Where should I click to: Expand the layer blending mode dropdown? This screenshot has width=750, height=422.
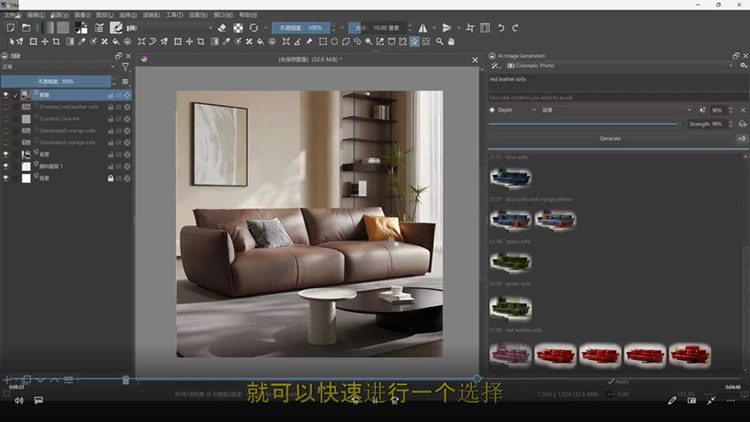point(60,67)
